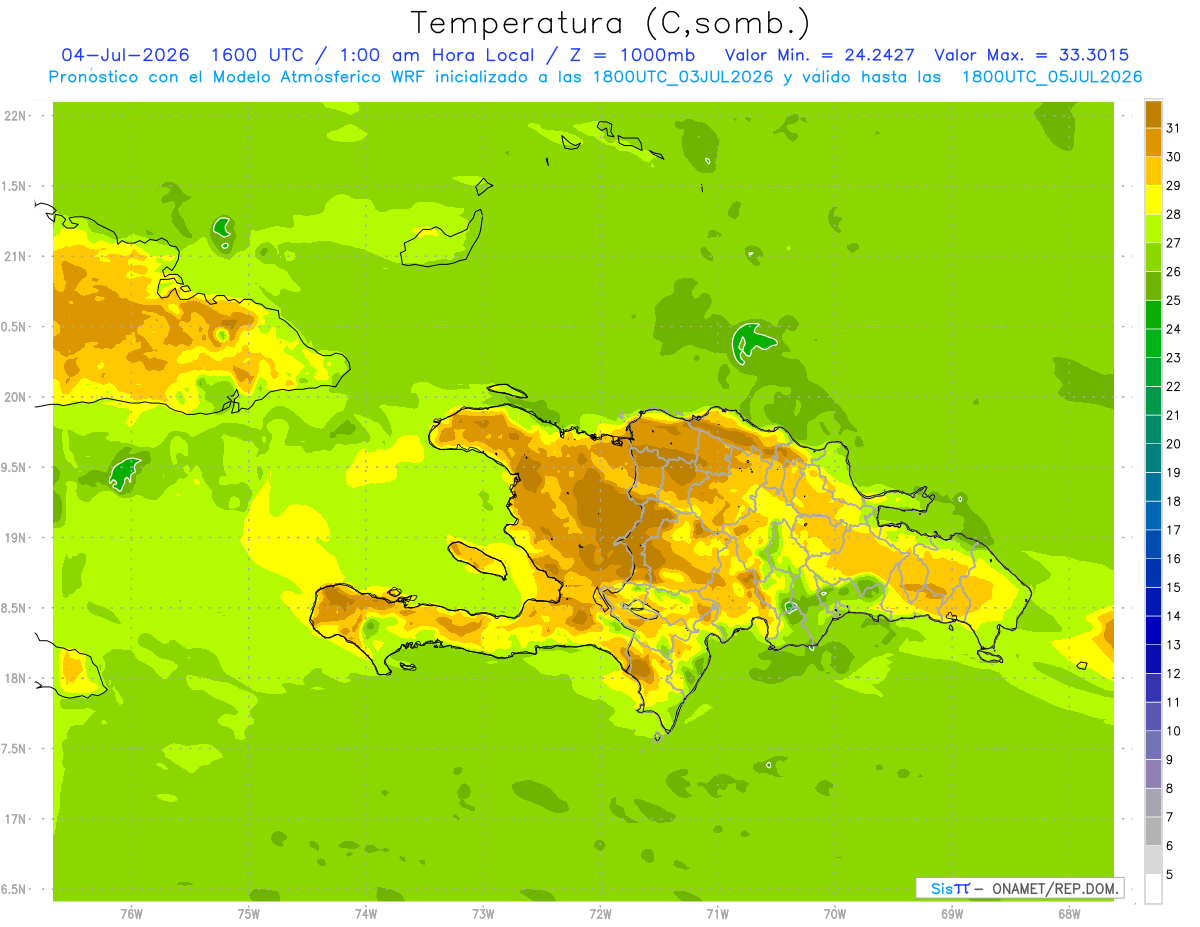Screen dimensions: 1200x927
Task: Click the colorbar label '19'
Action: tap(1174, 472)
